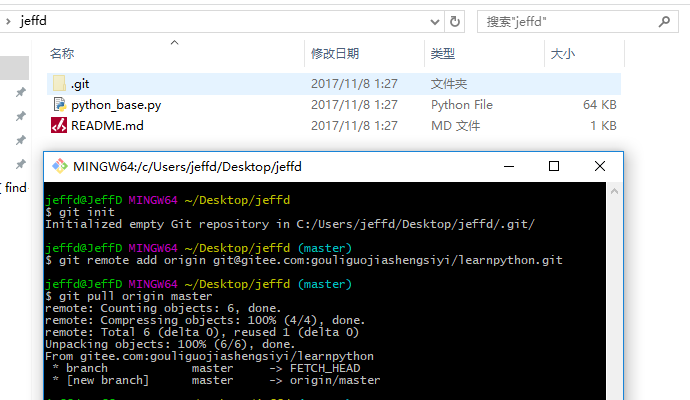Click the .git row's 2017/11/8 1:27 date
This screenshot has width=690, height=400.
pos(354,84)
